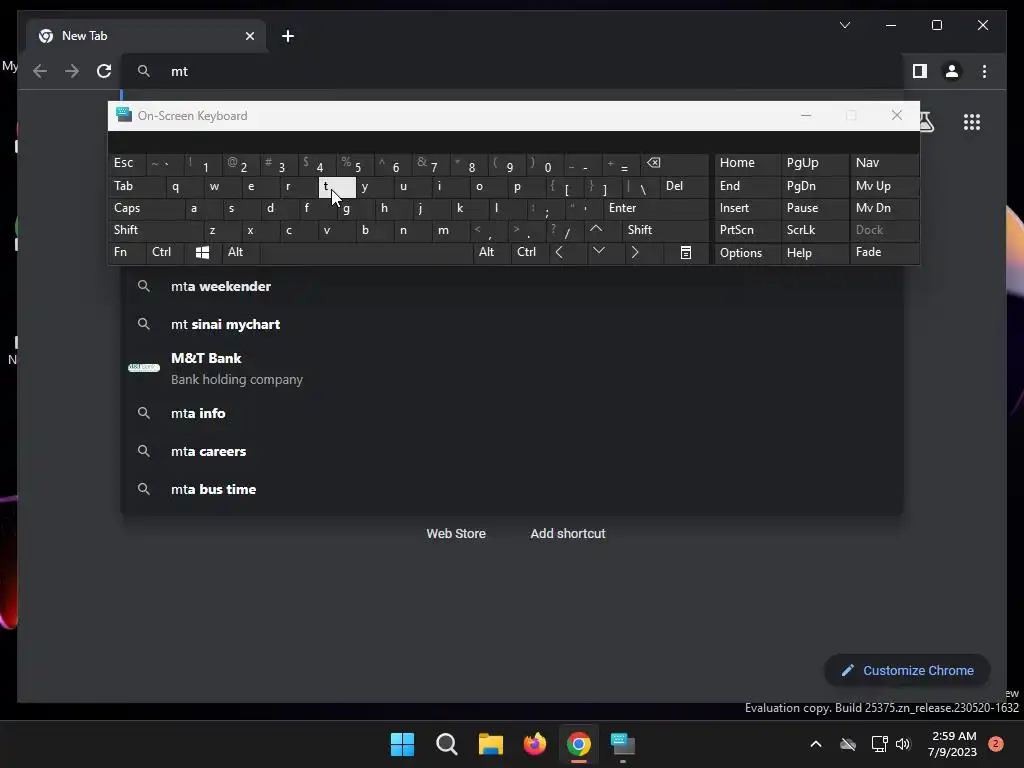Open taskbar Search
Viewport: 1024px width, 768px height.
coord(447,744)
